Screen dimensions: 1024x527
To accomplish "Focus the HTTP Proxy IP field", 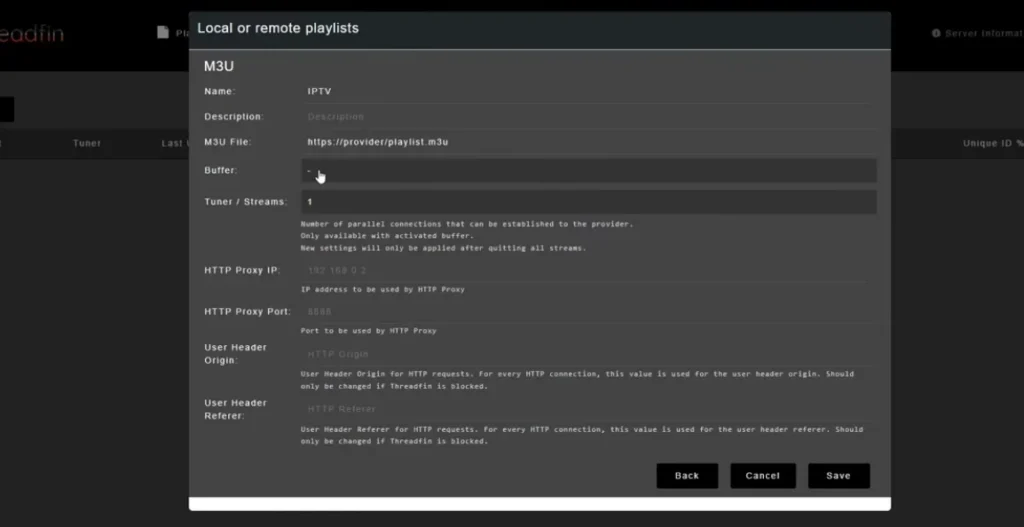I will (x=586, y=270).
